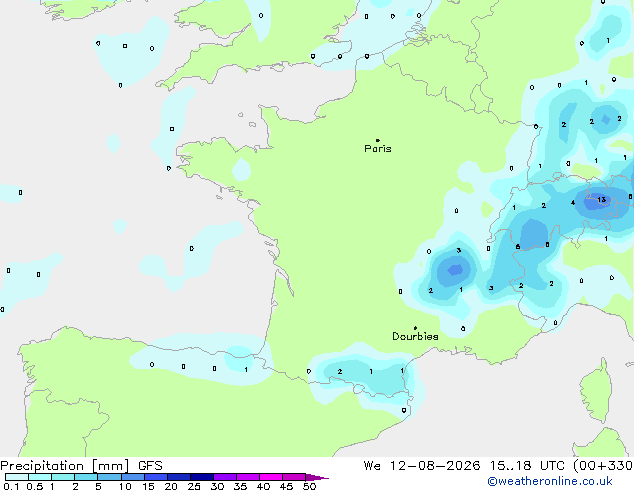Click the forecast date We 12-08-2026
The image size is (634, 490).
click(x=422, y=466)
